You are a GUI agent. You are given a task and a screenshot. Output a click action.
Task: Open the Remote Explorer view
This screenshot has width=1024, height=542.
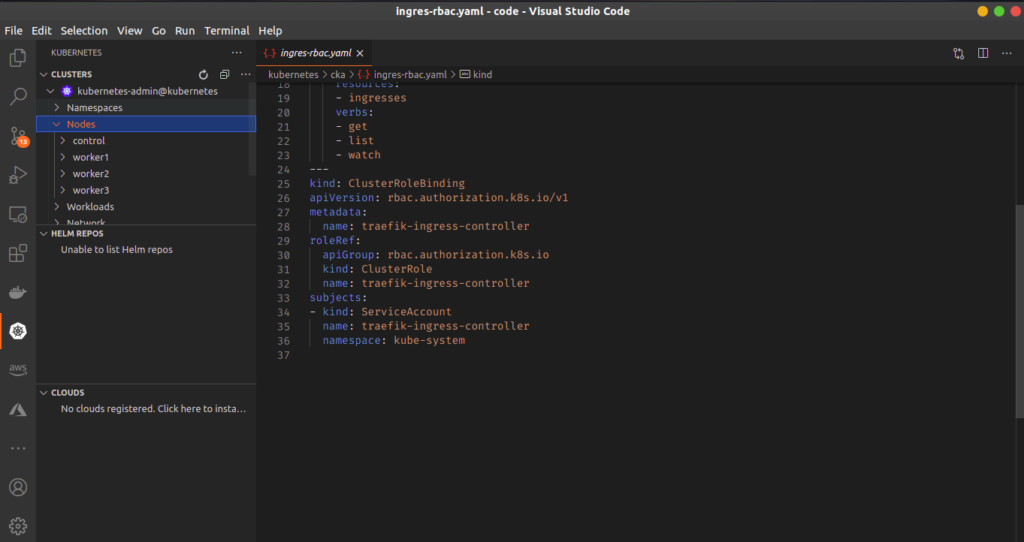click(18, 214)
